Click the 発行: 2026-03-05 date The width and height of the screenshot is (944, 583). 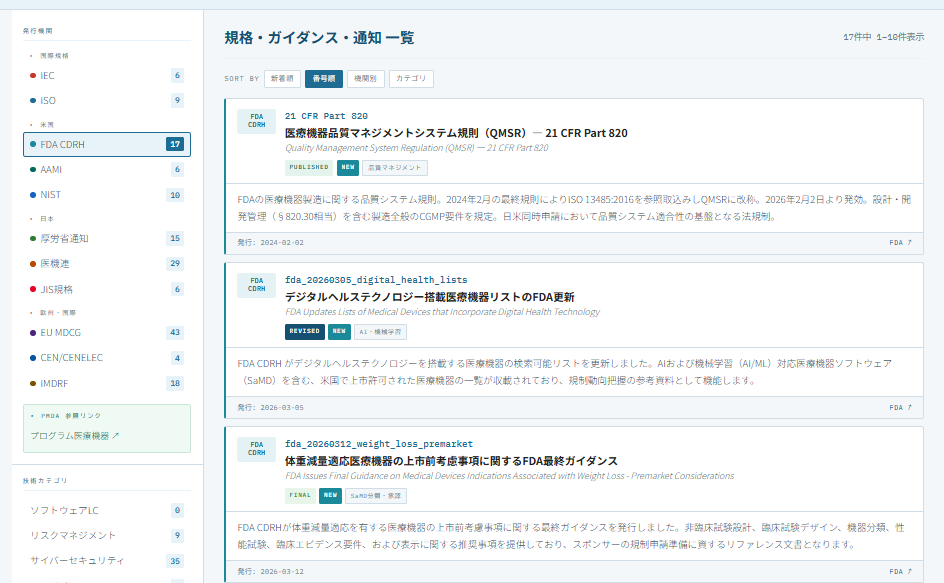point(270,408)
